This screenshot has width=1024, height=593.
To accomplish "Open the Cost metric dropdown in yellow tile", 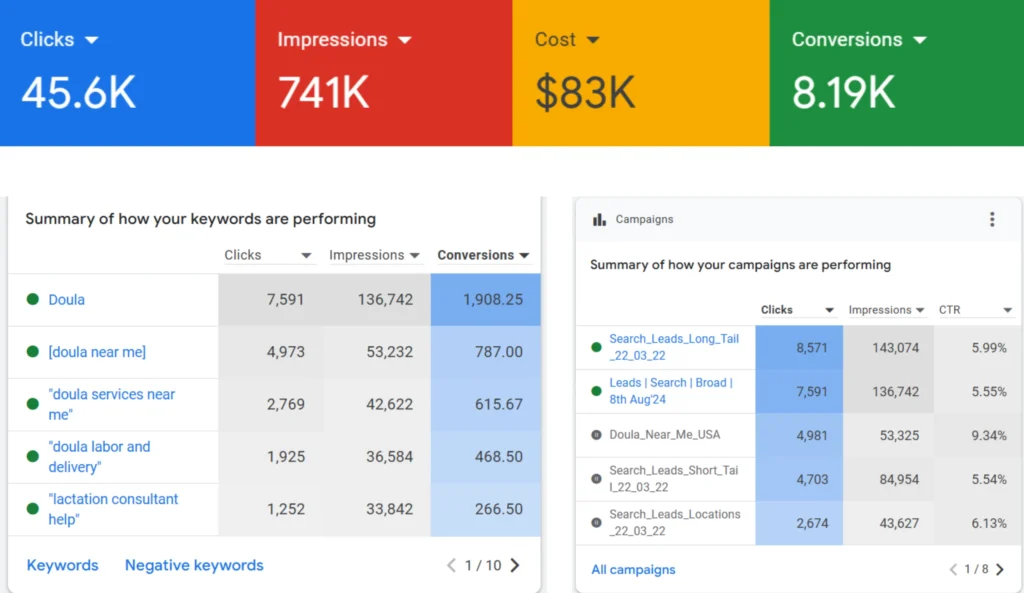I will (593, 40).
